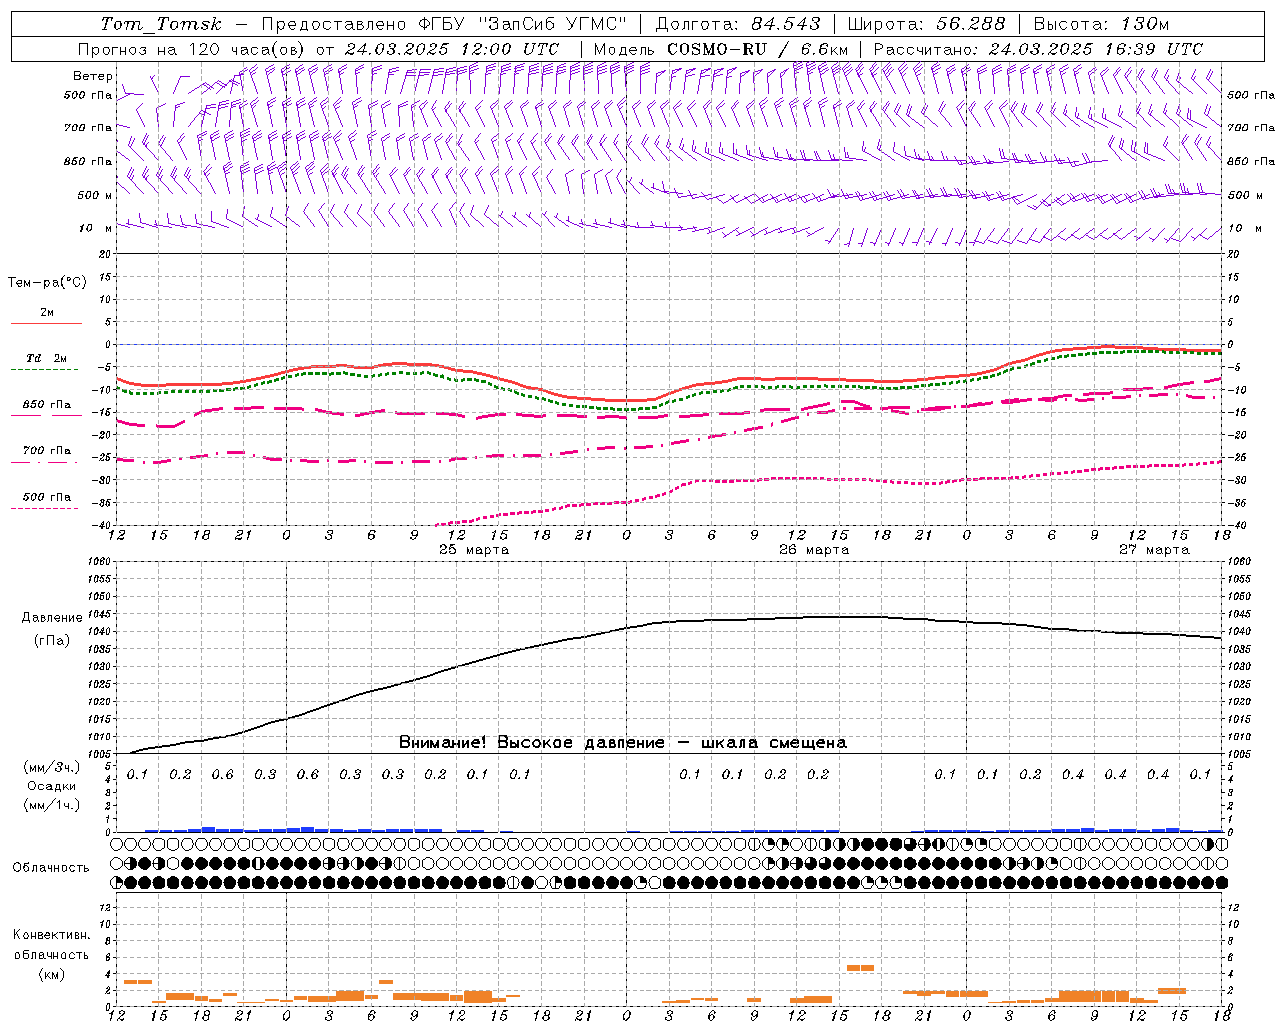The image size is (1280, 1024).
Task: Click the forecast start 24.03.2025 12:00 UTC
Action: pyautogui.click(x=451, y=49)
